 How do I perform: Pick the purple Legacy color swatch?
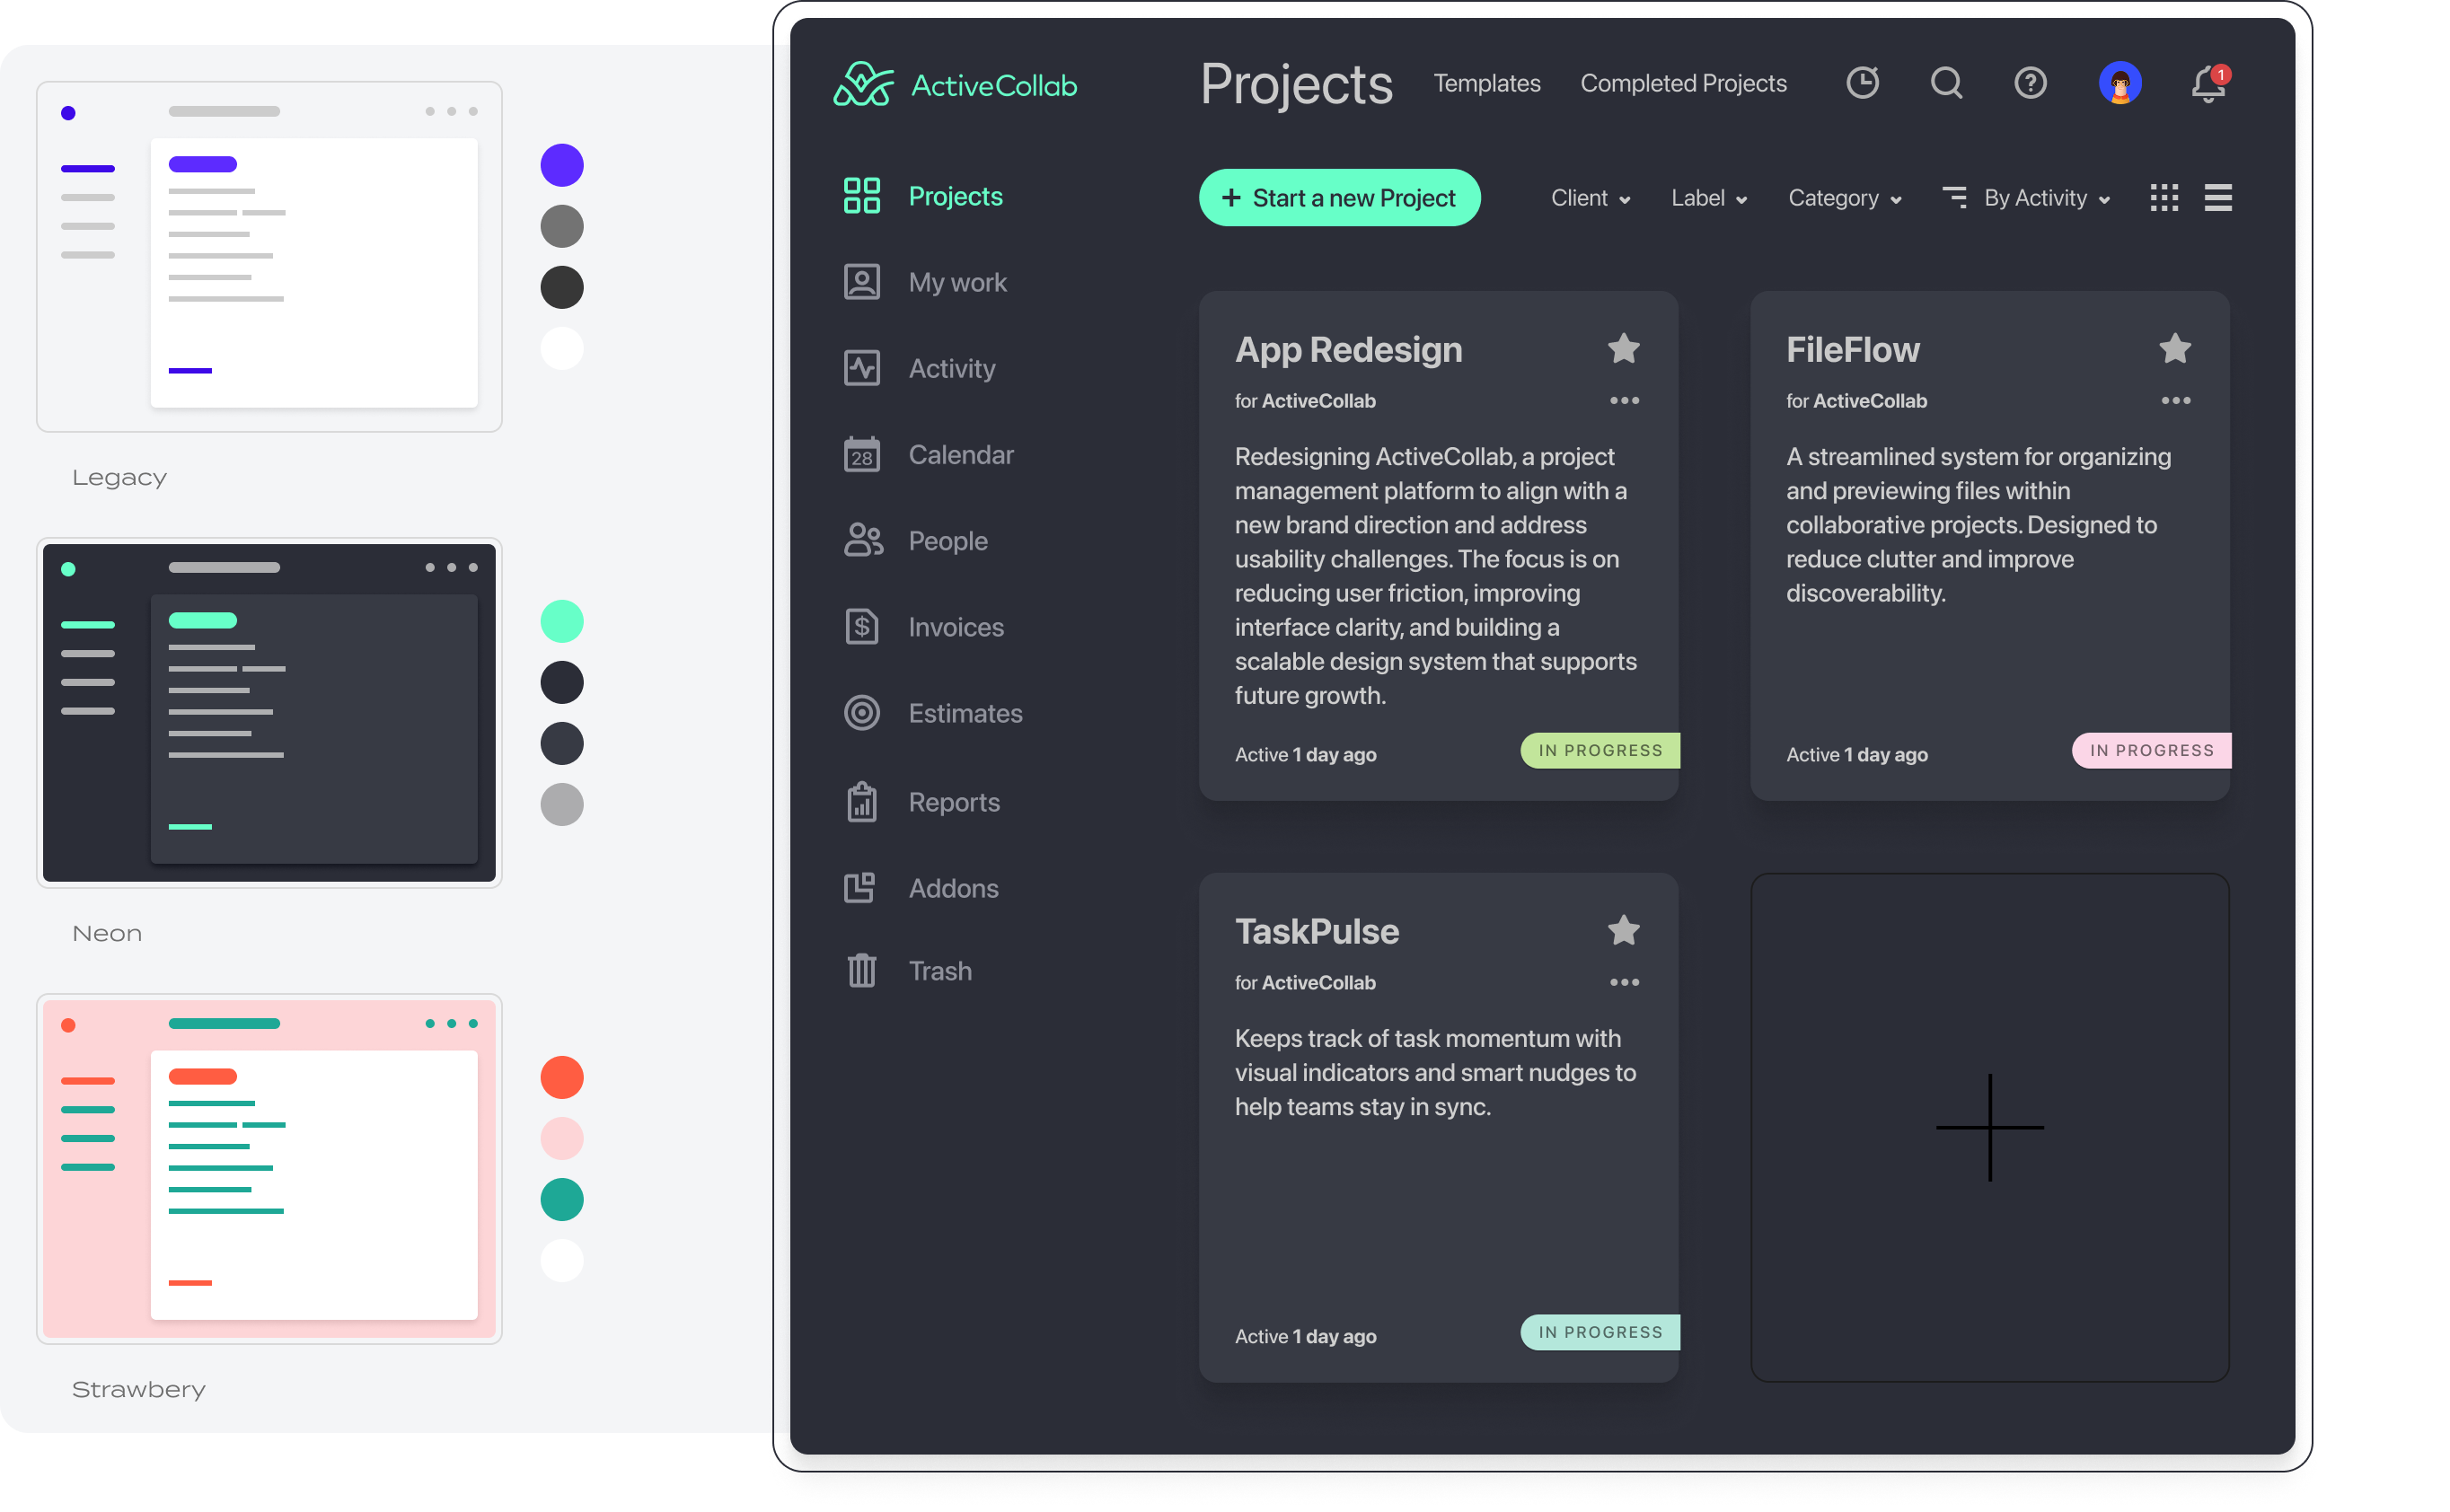click(561, 164)
